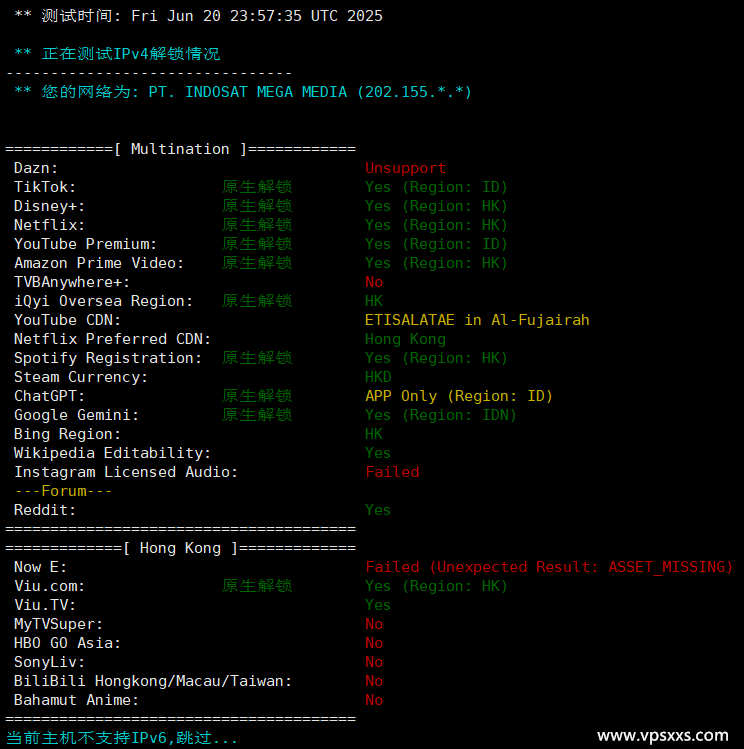Image resolution: width=744 pixels, height=749 pixels.
Task: Click the 'Yes' result beside Reddit
Action: pyautogui.click(x=378, y=510)
